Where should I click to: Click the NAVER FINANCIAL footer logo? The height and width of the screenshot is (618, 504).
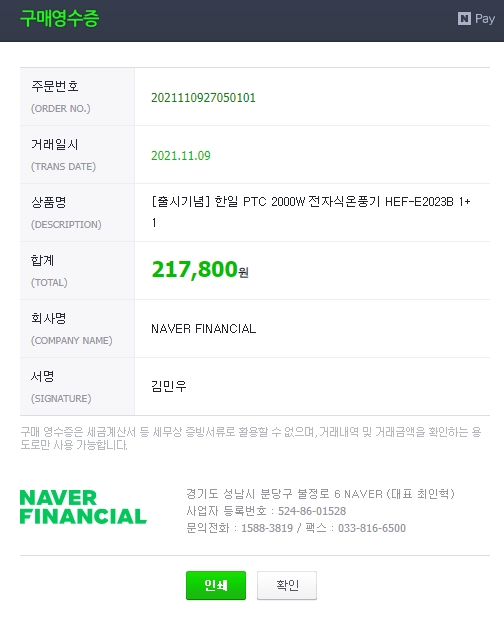point(83,507)
